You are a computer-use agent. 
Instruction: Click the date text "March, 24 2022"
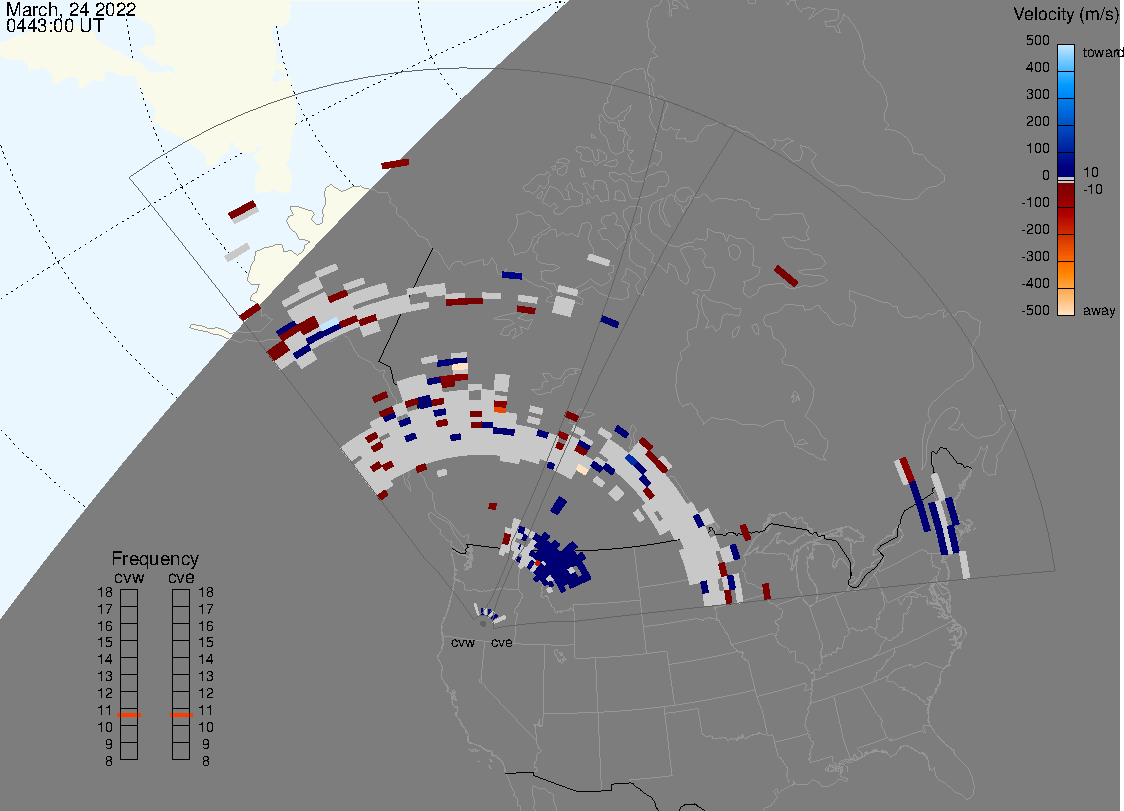click(70, 9)
